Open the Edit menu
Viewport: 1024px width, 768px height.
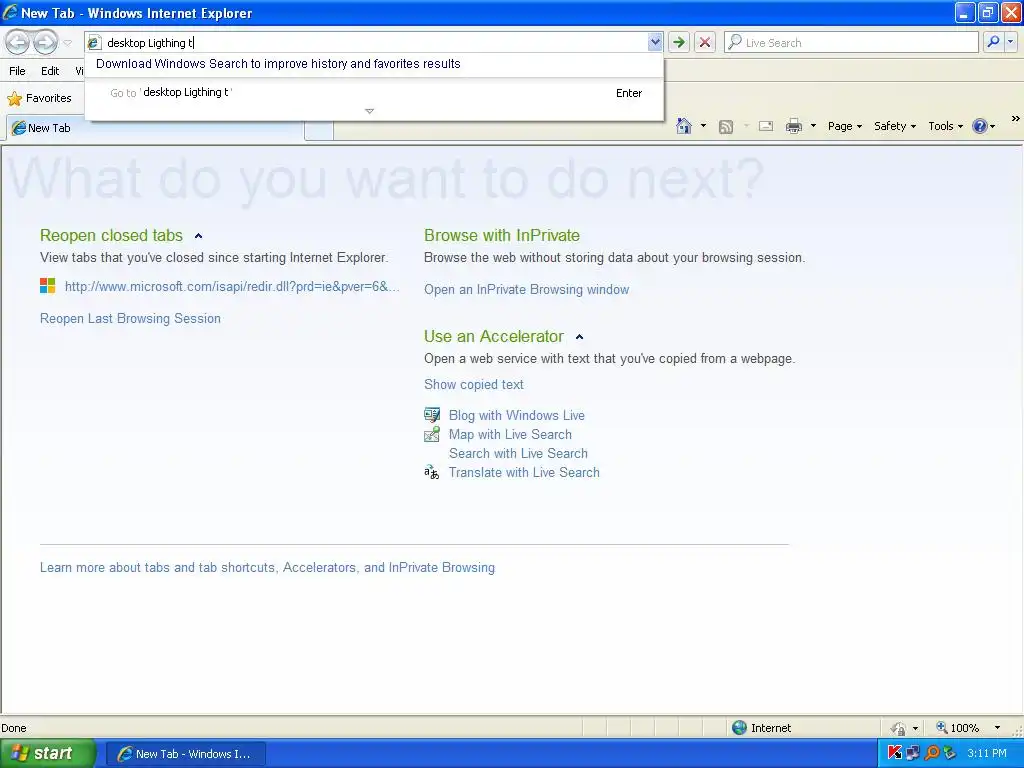50,71
